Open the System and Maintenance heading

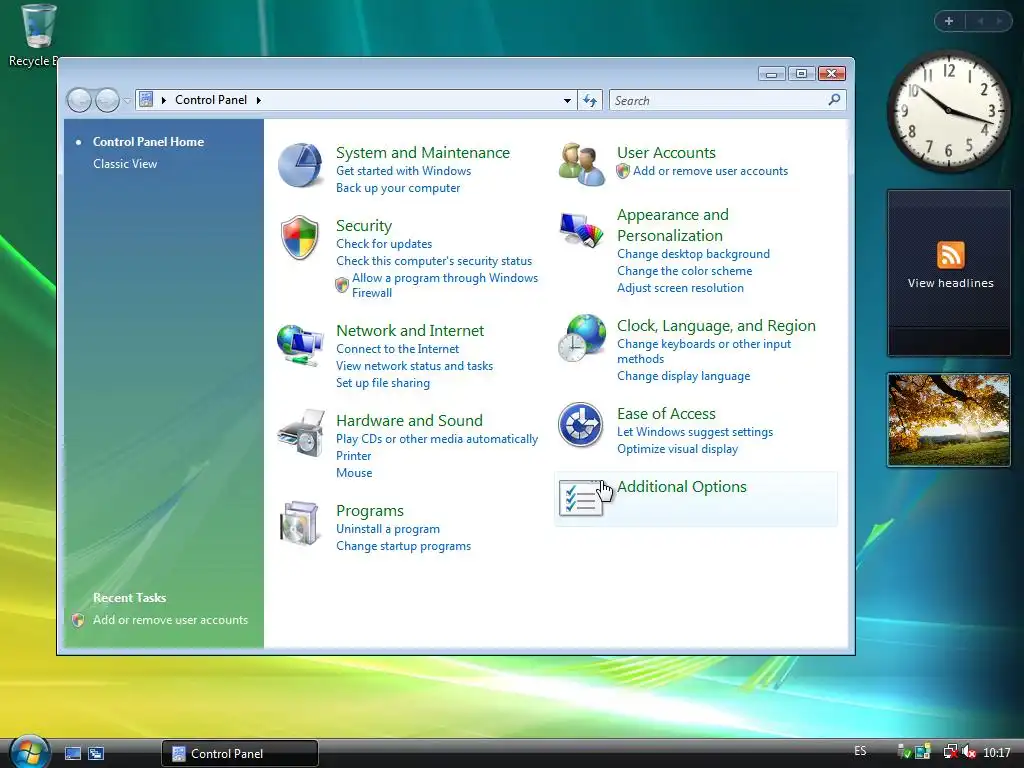[423, 152]
